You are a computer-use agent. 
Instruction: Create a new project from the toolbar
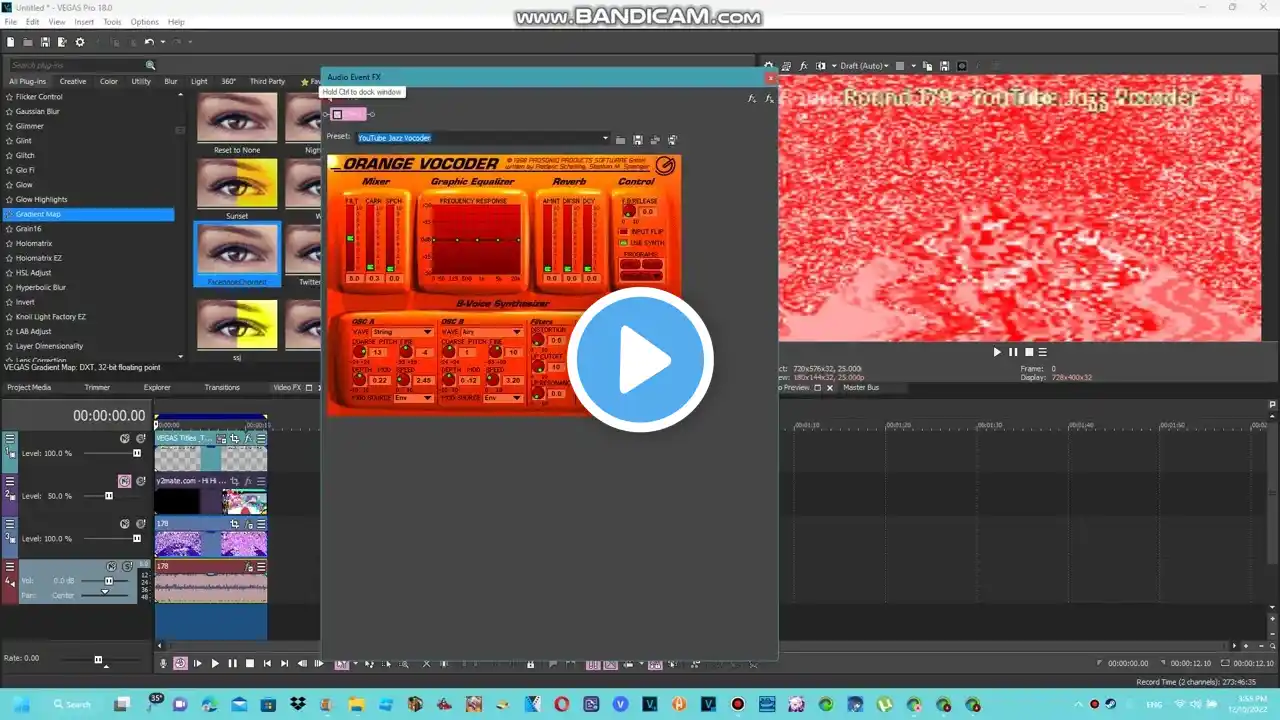(10, 42)
